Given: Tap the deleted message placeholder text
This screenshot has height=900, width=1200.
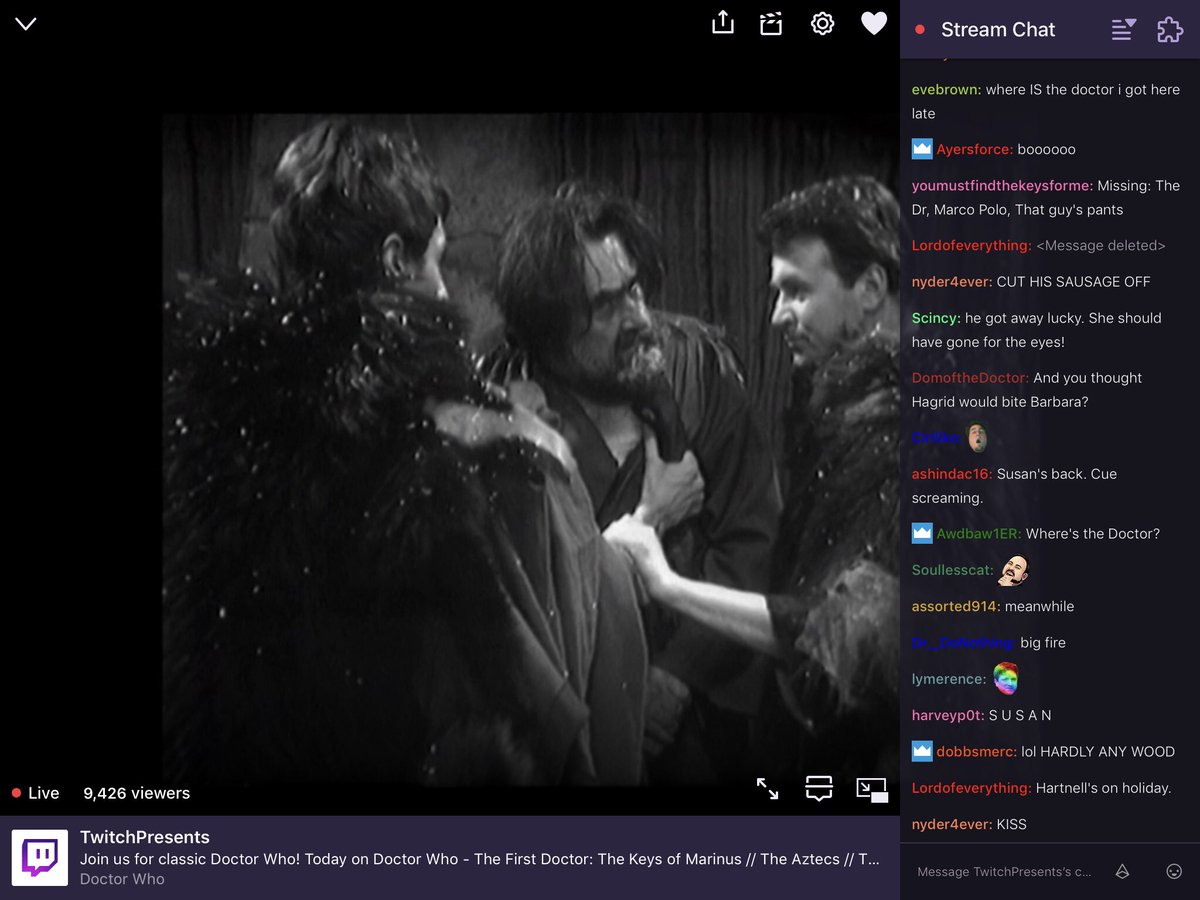Looking at the screenshot, I should [1101, 246].
